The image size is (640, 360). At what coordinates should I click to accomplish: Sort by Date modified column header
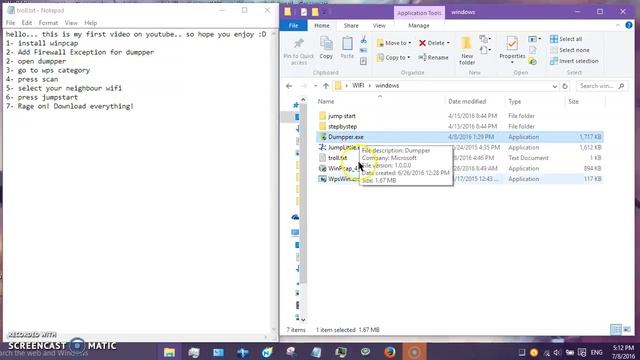point(467,101)
